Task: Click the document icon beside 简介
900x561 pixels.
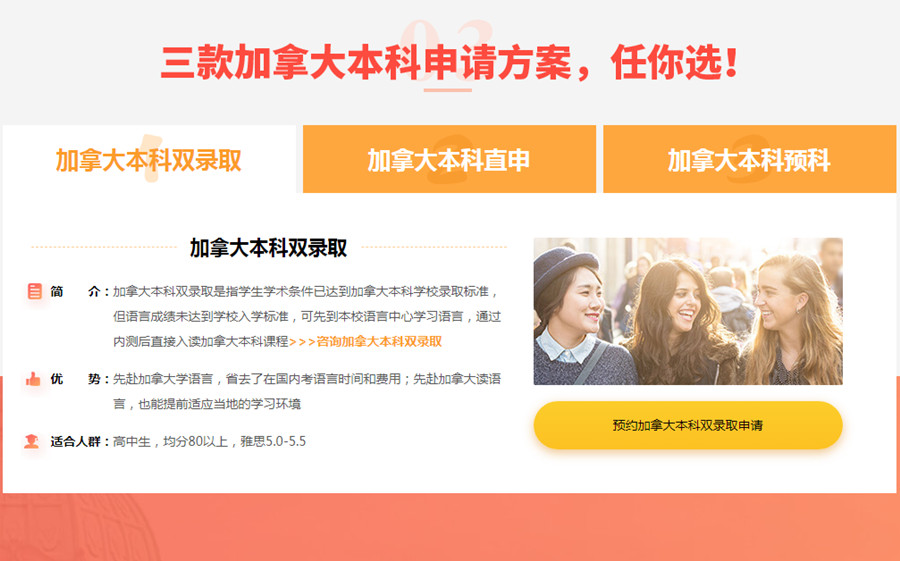Action: point(34,292)
